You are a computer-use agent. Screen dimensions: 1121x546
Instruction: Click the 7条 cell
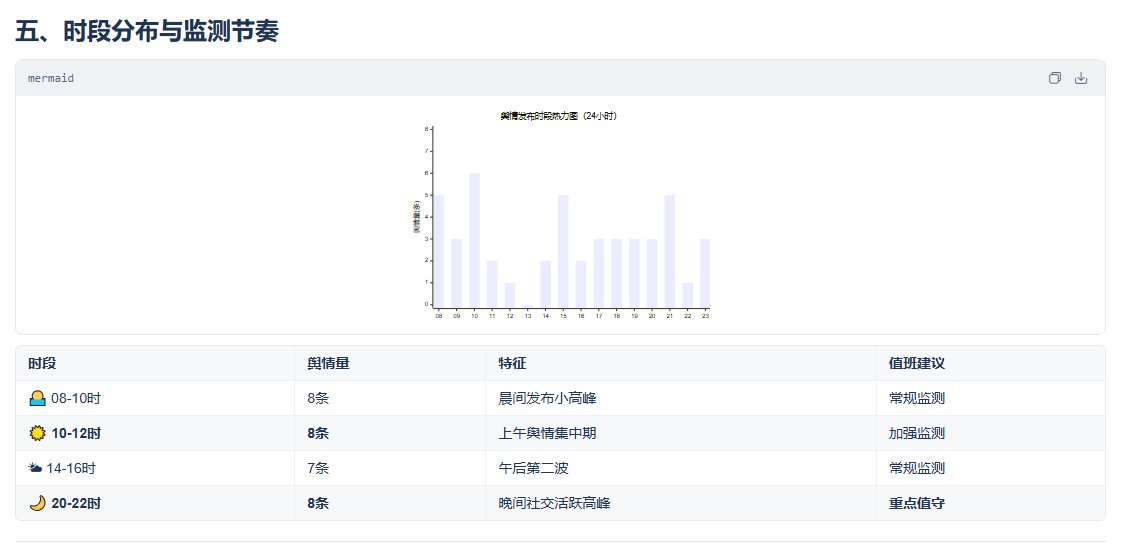[390, 468]
